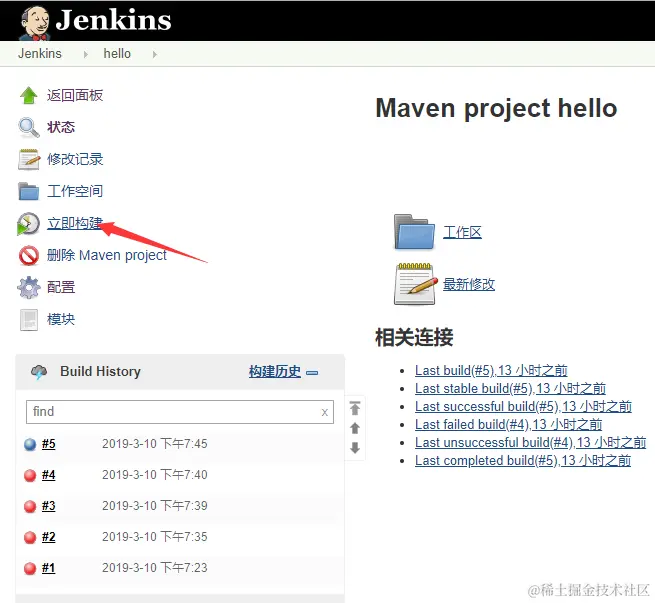Open the 工作区 link

(462, 232)
